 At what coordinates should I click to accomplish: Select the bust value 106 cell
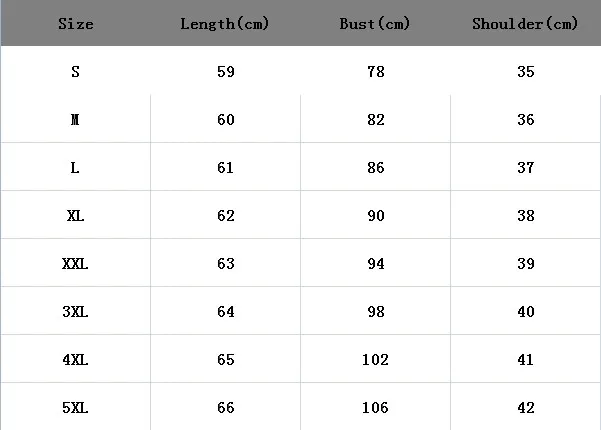pos(376,408)
